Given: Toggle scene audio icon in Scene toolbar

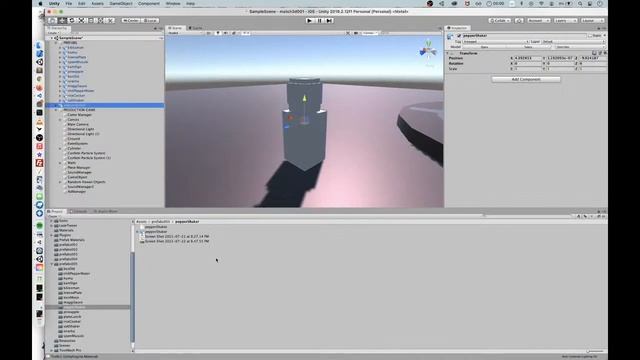Looking at the screenshot, I should click(x=226, y=33).
